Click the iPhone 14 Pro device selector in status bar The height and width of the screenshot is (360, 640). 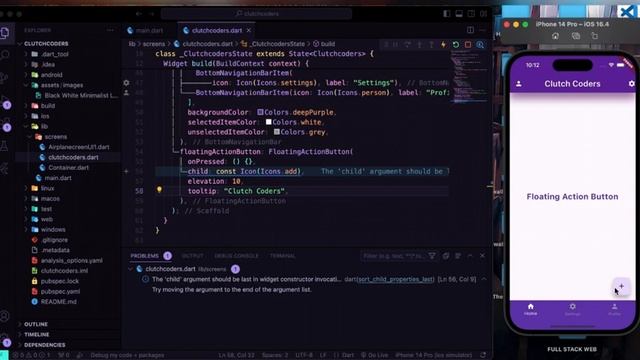pos(433,355)
